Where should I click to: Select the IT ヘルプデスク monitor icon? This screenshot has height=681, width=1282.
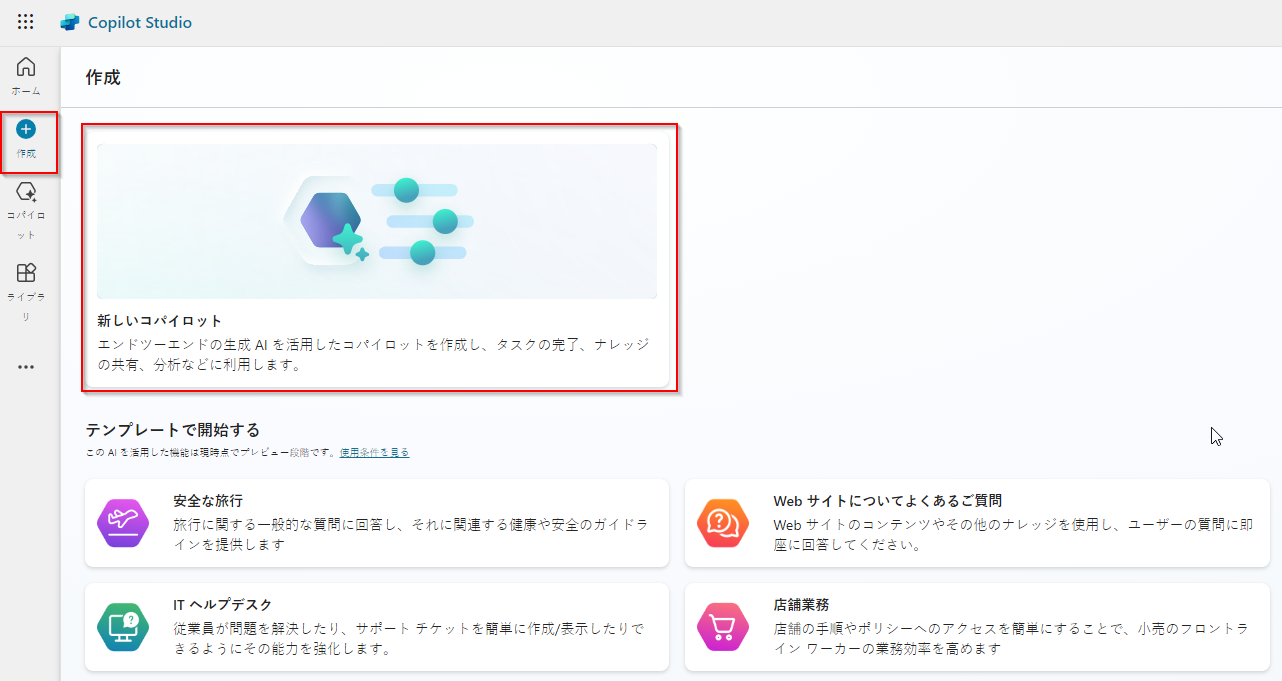pyautogui.click(x=122, y=626)
